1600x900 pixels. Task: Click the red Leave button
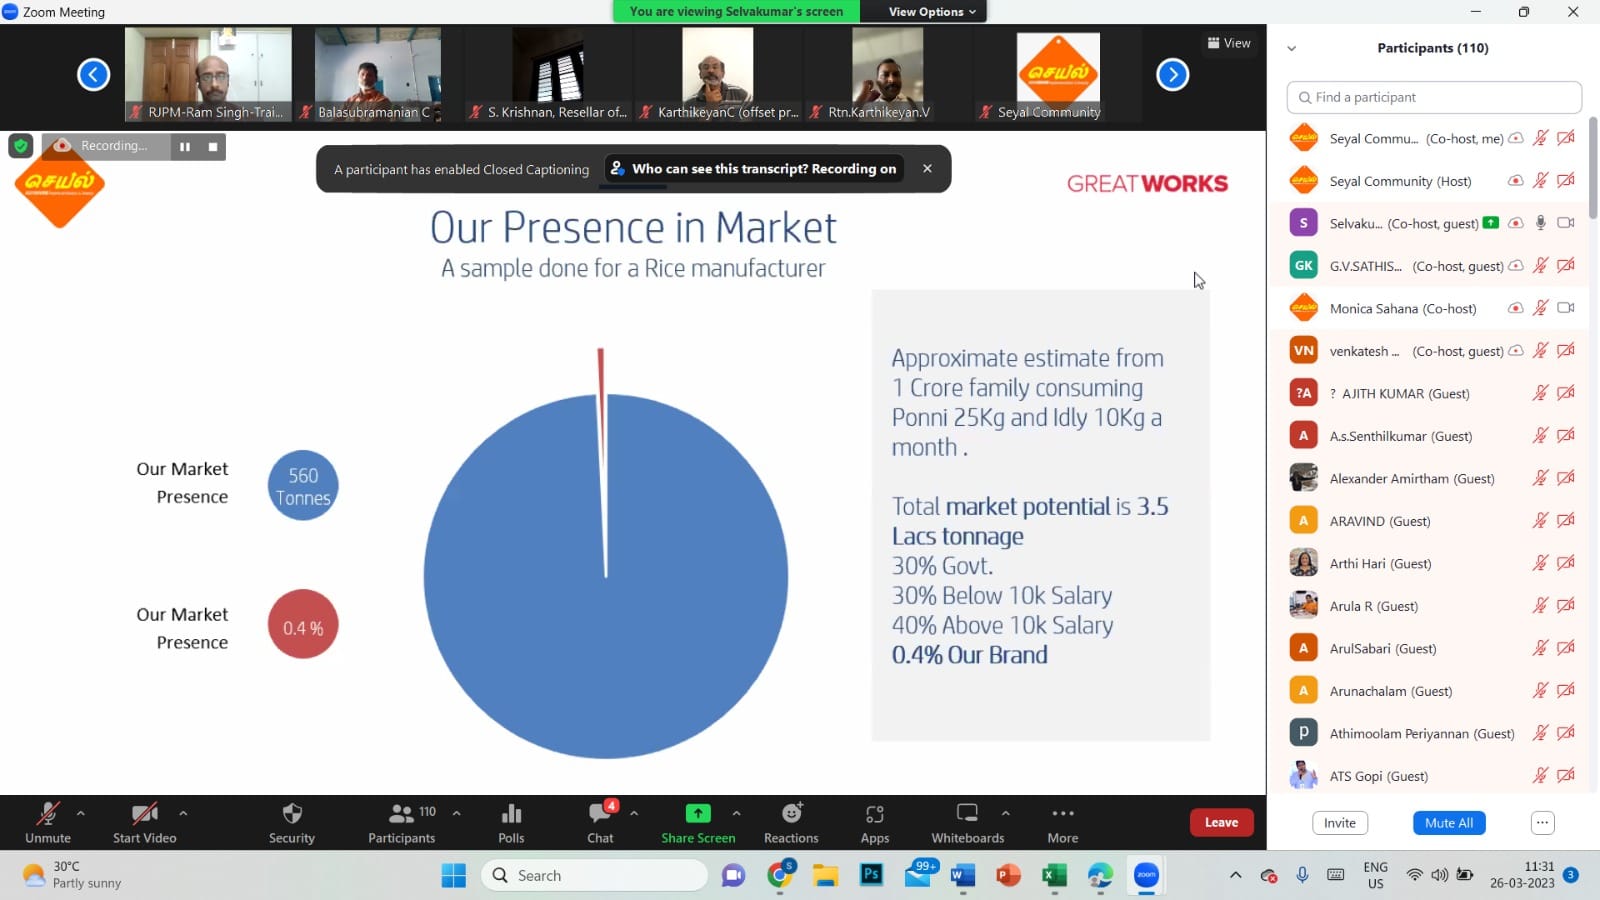(x=1221, y=822)
